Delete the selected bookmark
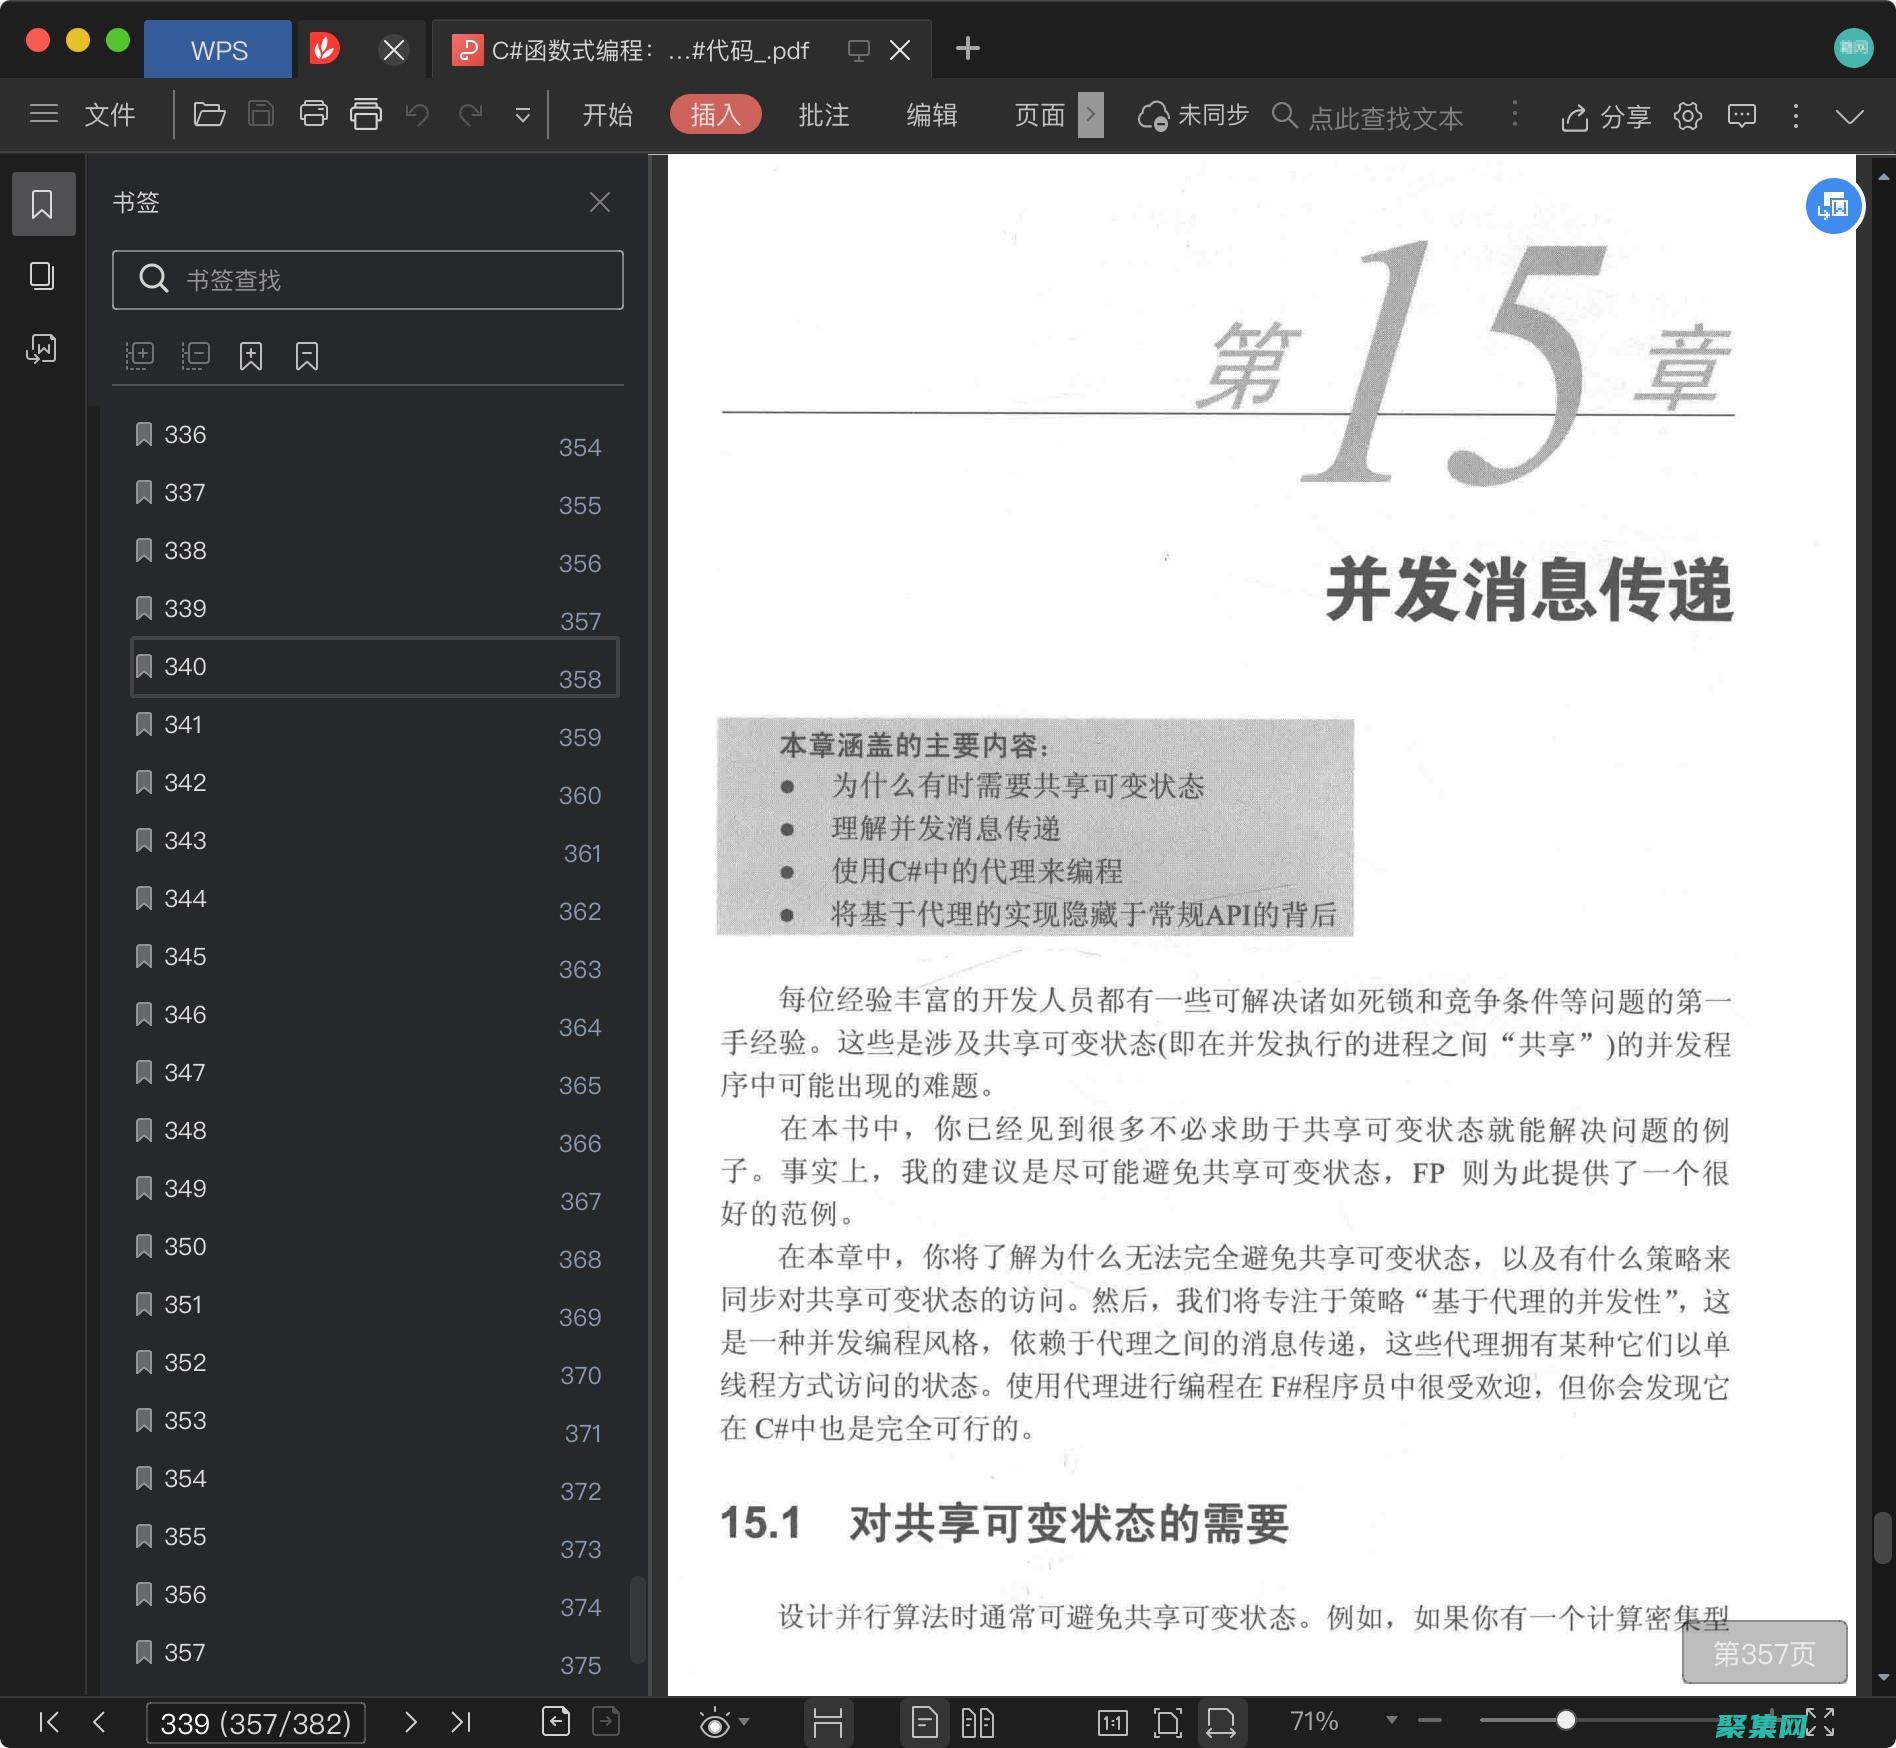 307,355
